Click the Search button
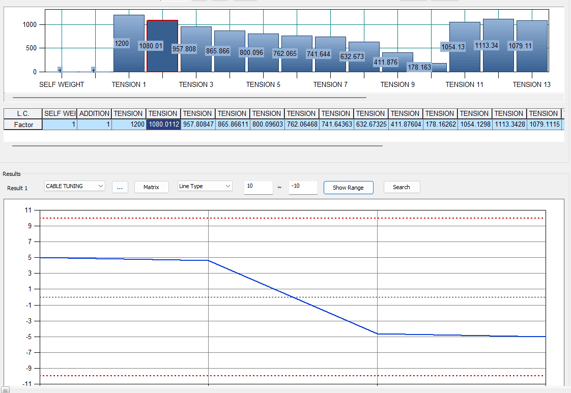The image size is (571, 393). coord(401,187)
